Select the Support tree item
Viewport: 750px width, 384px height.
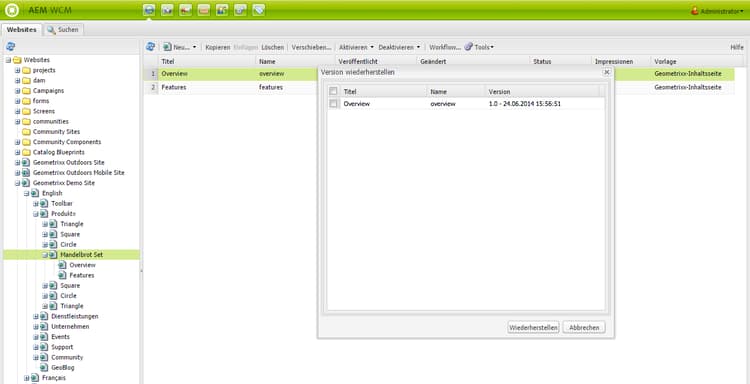coord(62,347)
